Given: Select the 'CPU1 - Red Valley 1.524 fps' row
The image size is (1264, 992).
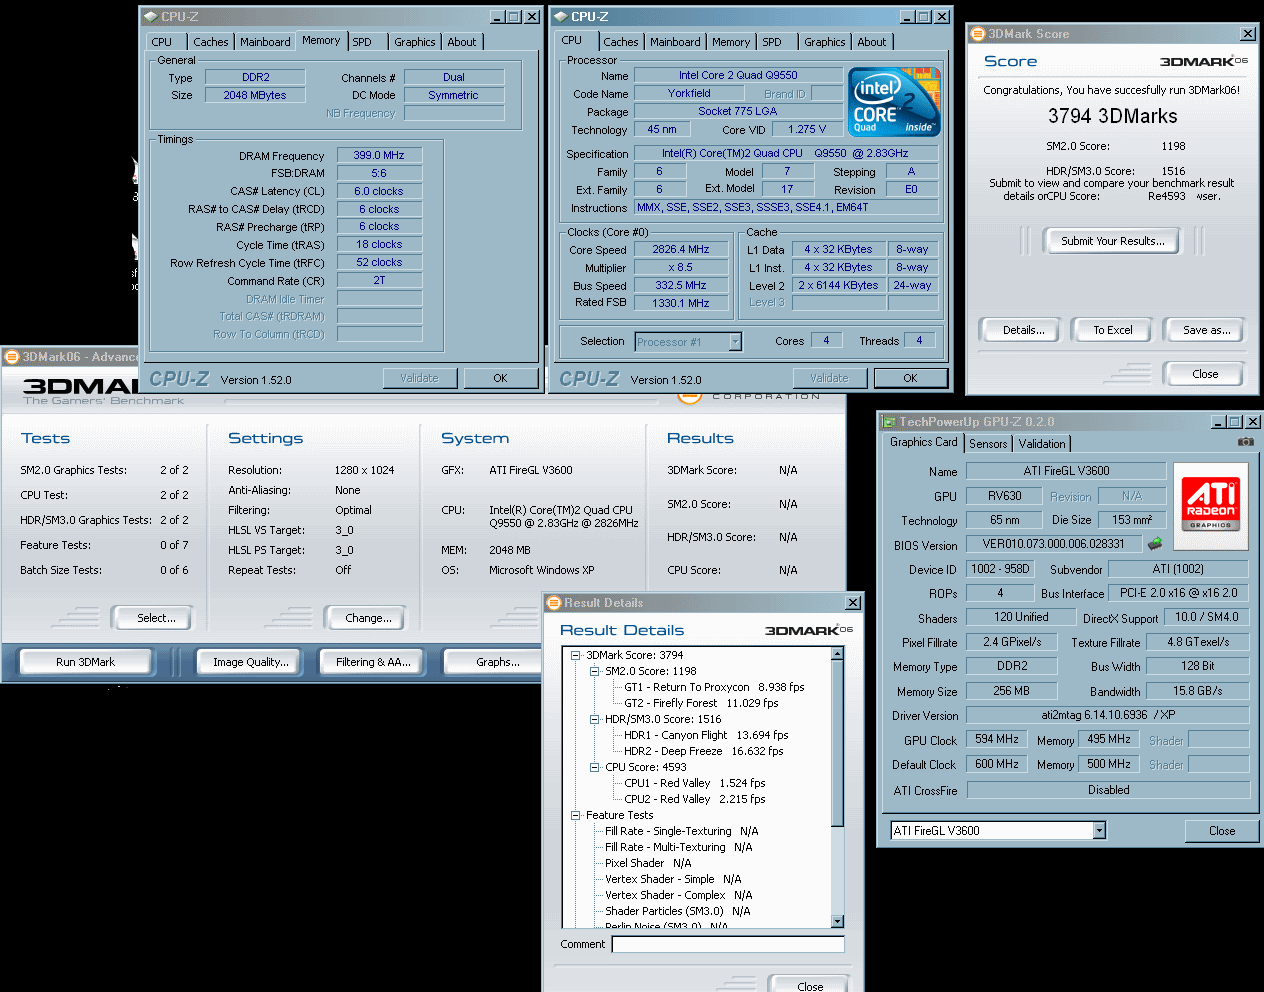Looking at the screenshot, I should tap(694, 784).
